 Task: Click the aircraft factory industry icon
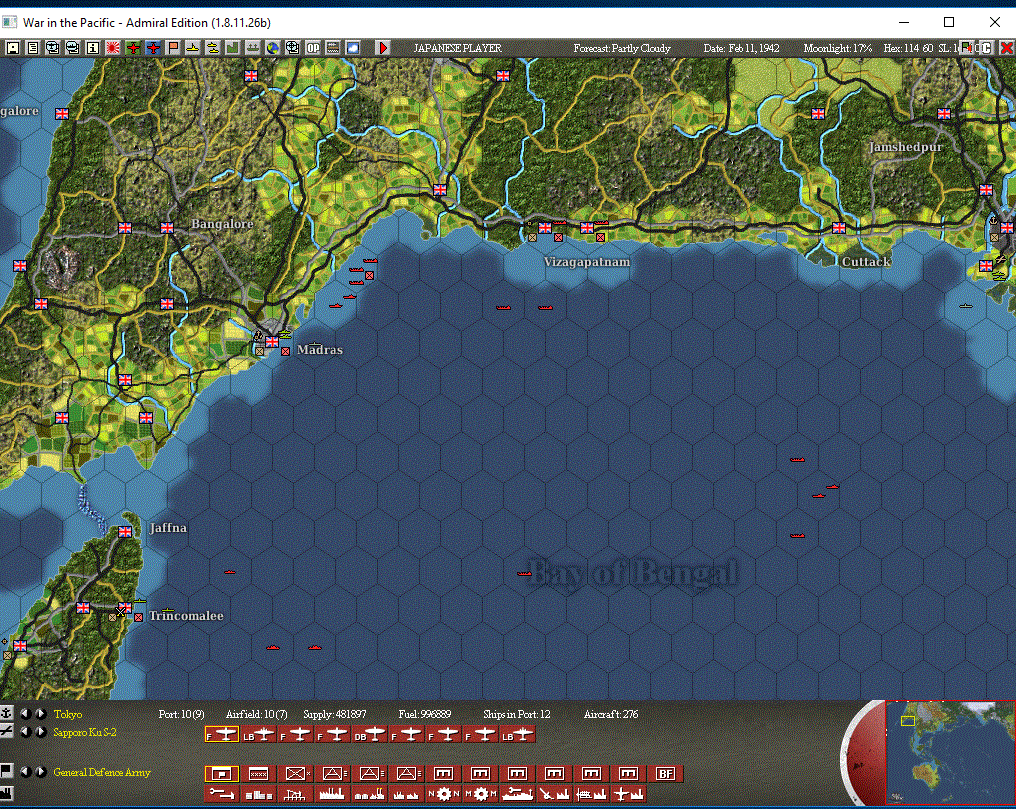(x=629, y=793)
